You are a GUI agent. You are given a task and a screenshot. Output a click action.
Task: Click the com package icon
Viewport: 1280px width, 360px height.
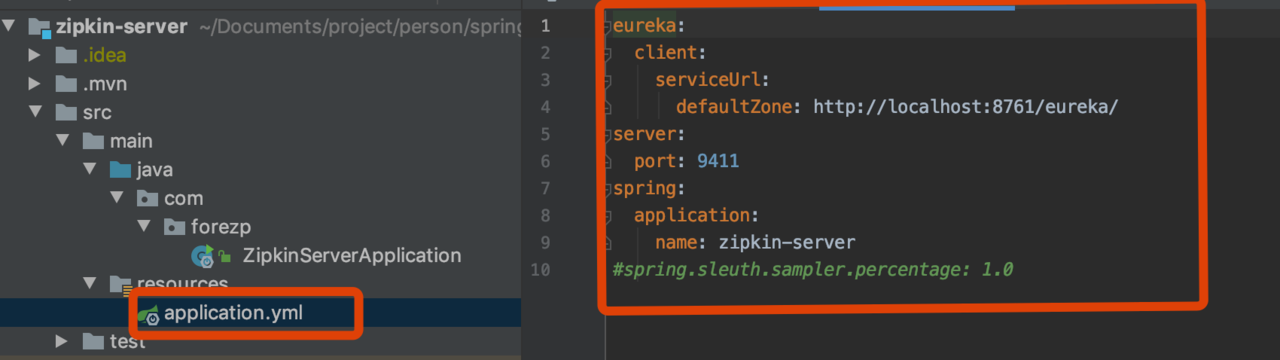tap(147, 199)
